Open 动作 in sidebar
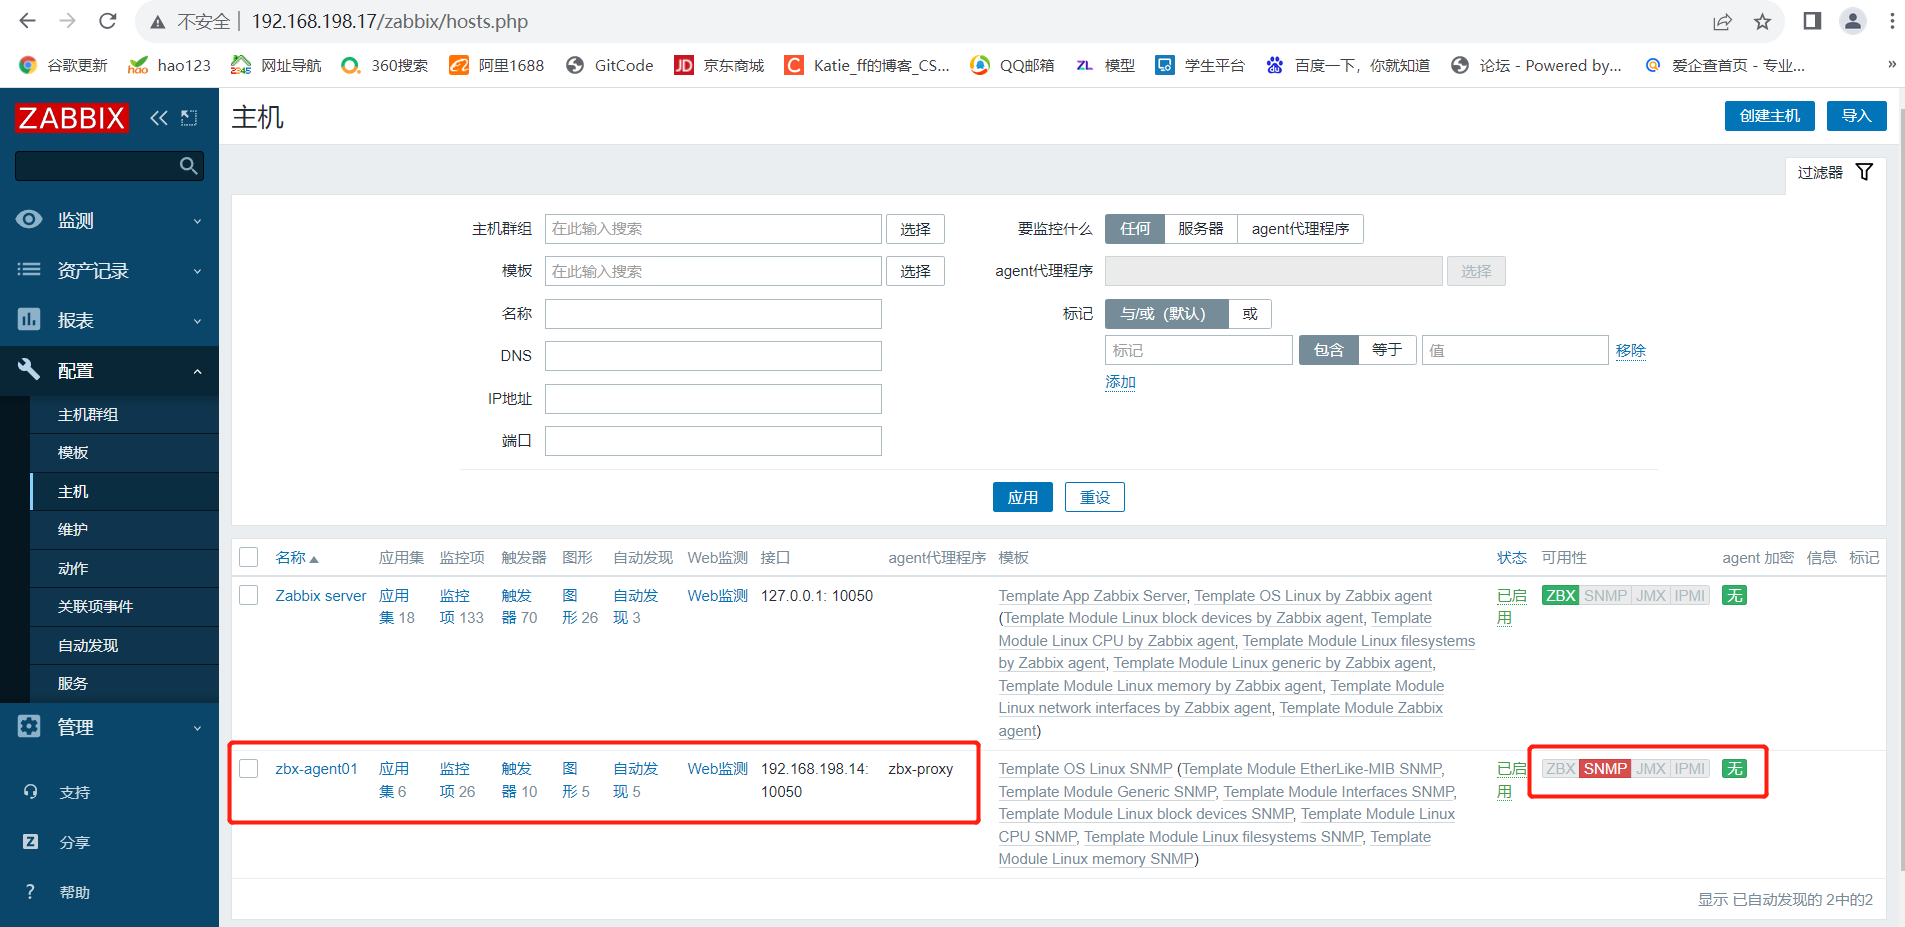The width and height of the screenshot is (1905, 927). tap(125, 568)
